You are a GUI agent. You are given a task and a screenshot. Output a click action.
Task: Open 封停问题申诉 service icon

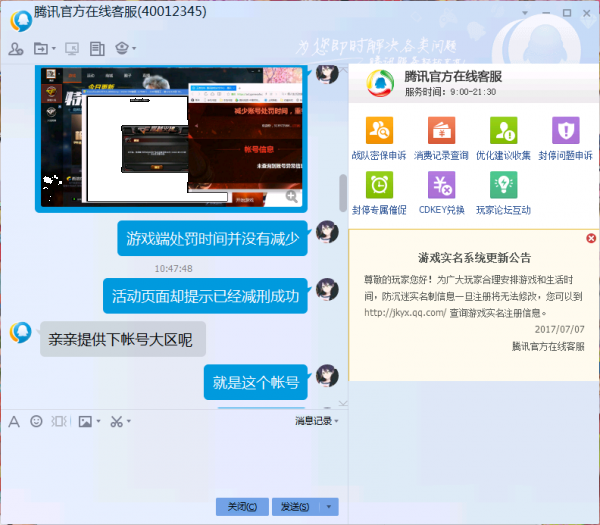[x=566, y=130]
